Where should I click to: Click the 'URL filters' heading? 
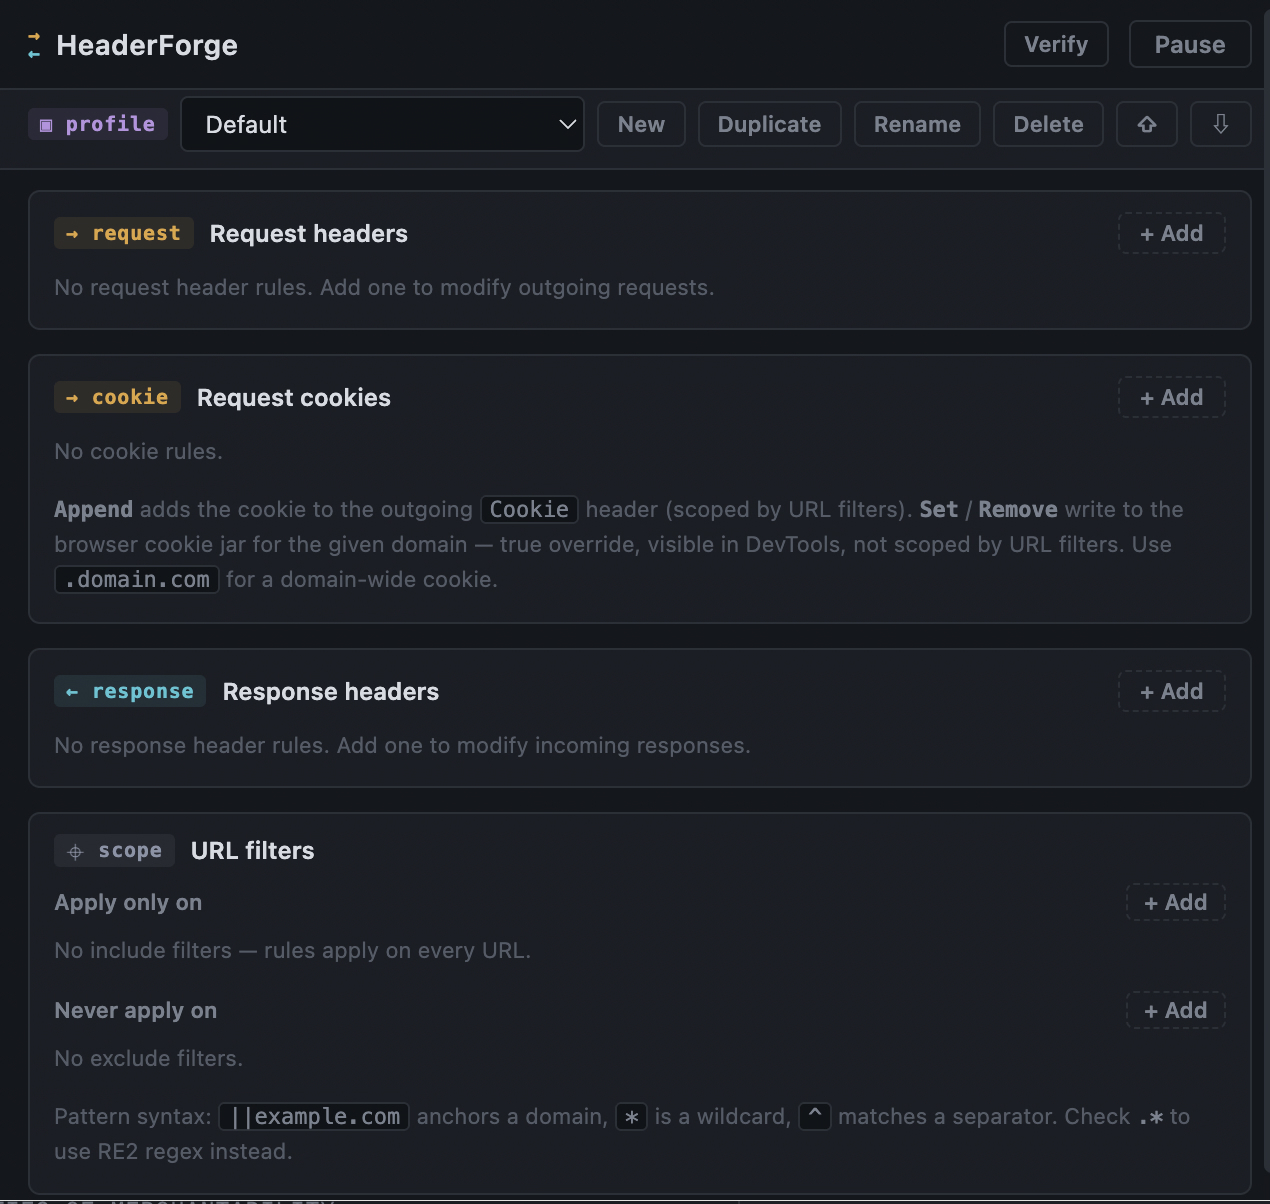[x=253, y=850]
